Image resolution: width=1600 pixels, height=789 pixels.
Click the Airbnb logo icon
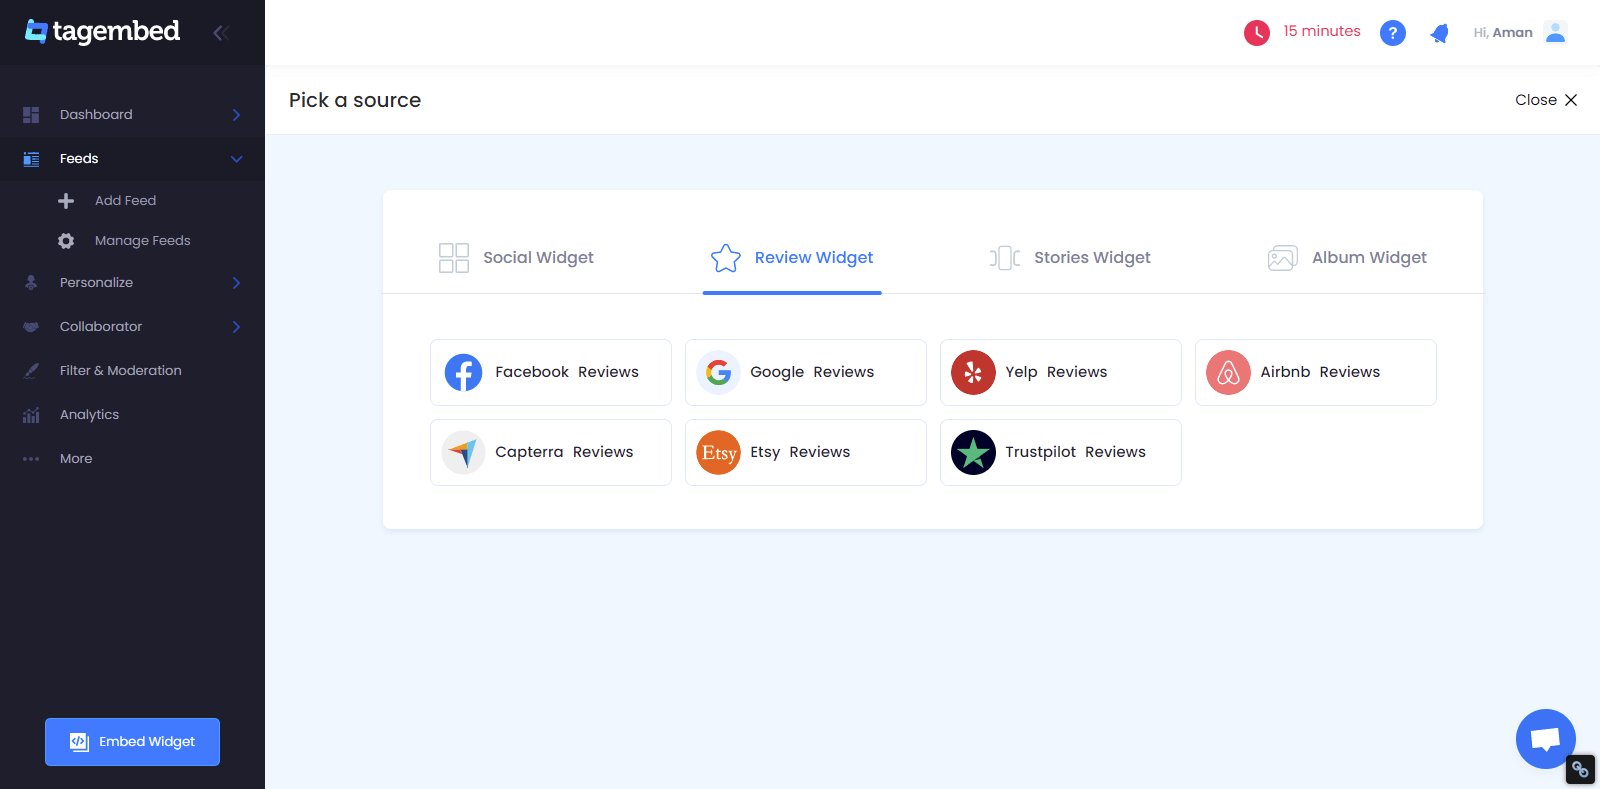click(1228, 372)
